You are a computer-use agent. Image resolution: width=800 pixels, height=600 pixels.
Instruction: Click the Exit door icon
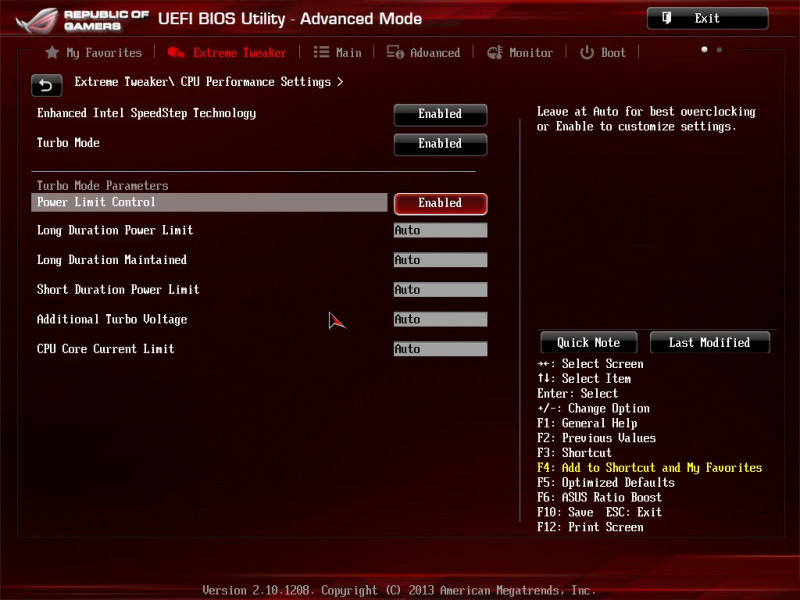click(x=666, y=18)
